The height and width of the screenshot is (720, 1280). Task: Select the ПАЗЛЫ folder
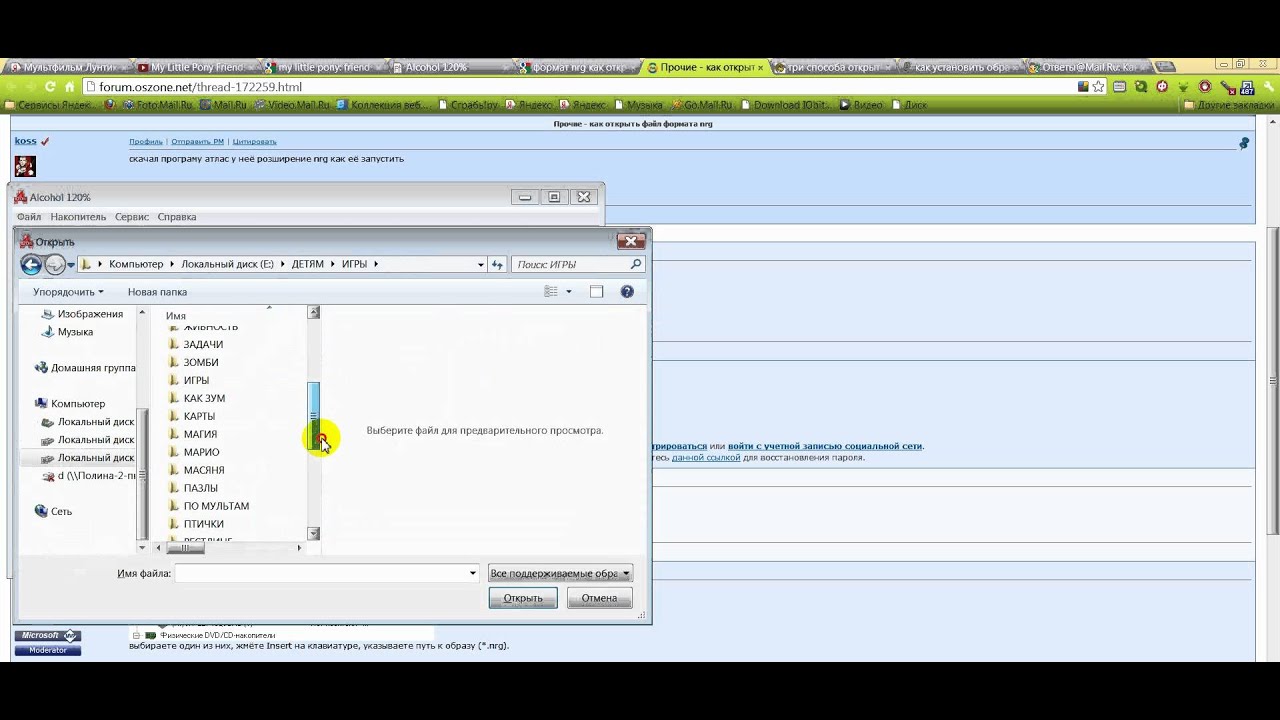point(192,489)
